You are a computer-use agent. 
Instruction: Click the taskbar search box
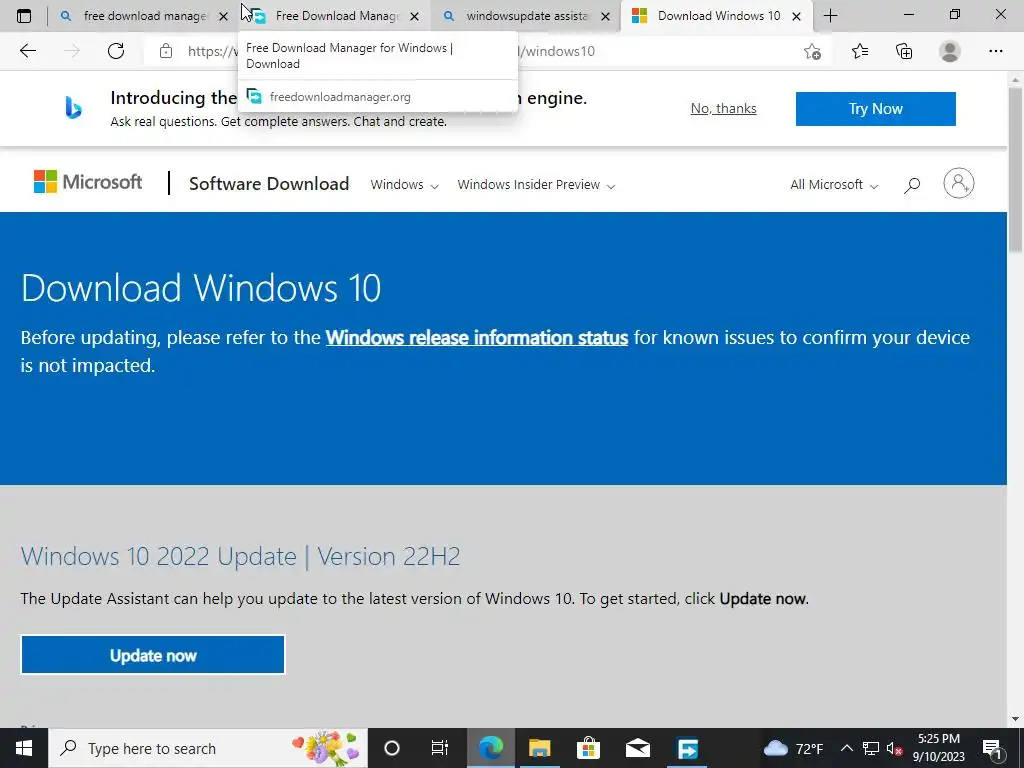[x=208, y=748]
